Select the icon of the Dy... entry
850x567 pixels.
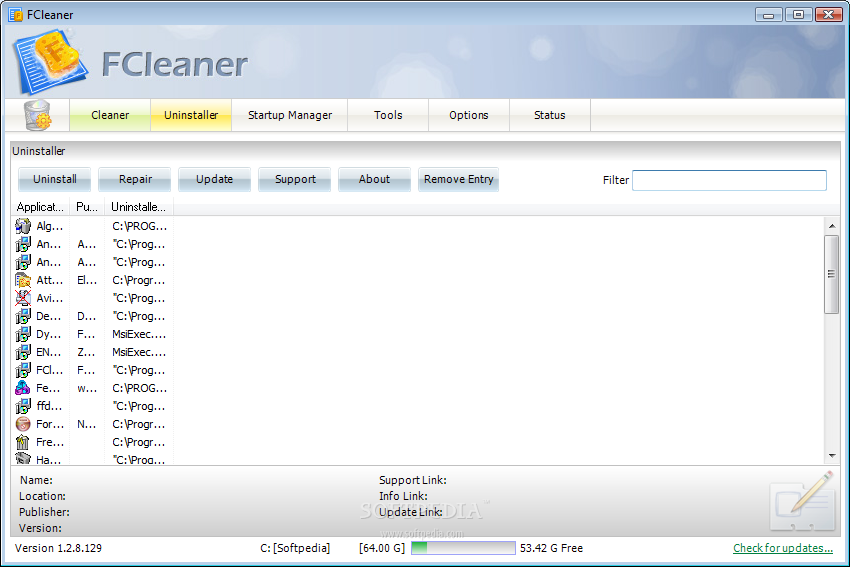[x=23, y=334]
